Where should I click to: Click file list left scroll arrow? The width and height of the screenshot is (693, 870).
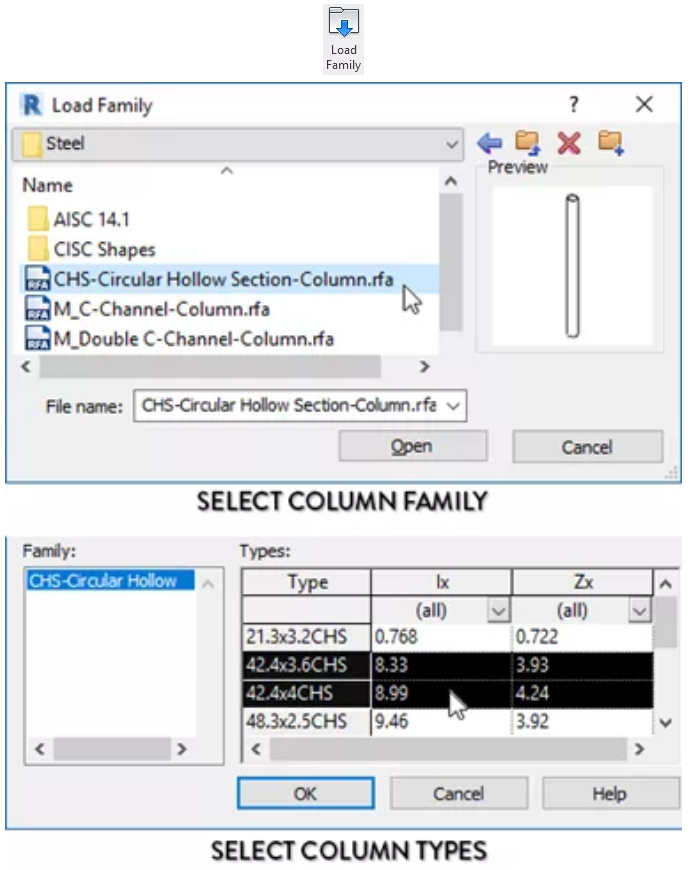(26, 367)
